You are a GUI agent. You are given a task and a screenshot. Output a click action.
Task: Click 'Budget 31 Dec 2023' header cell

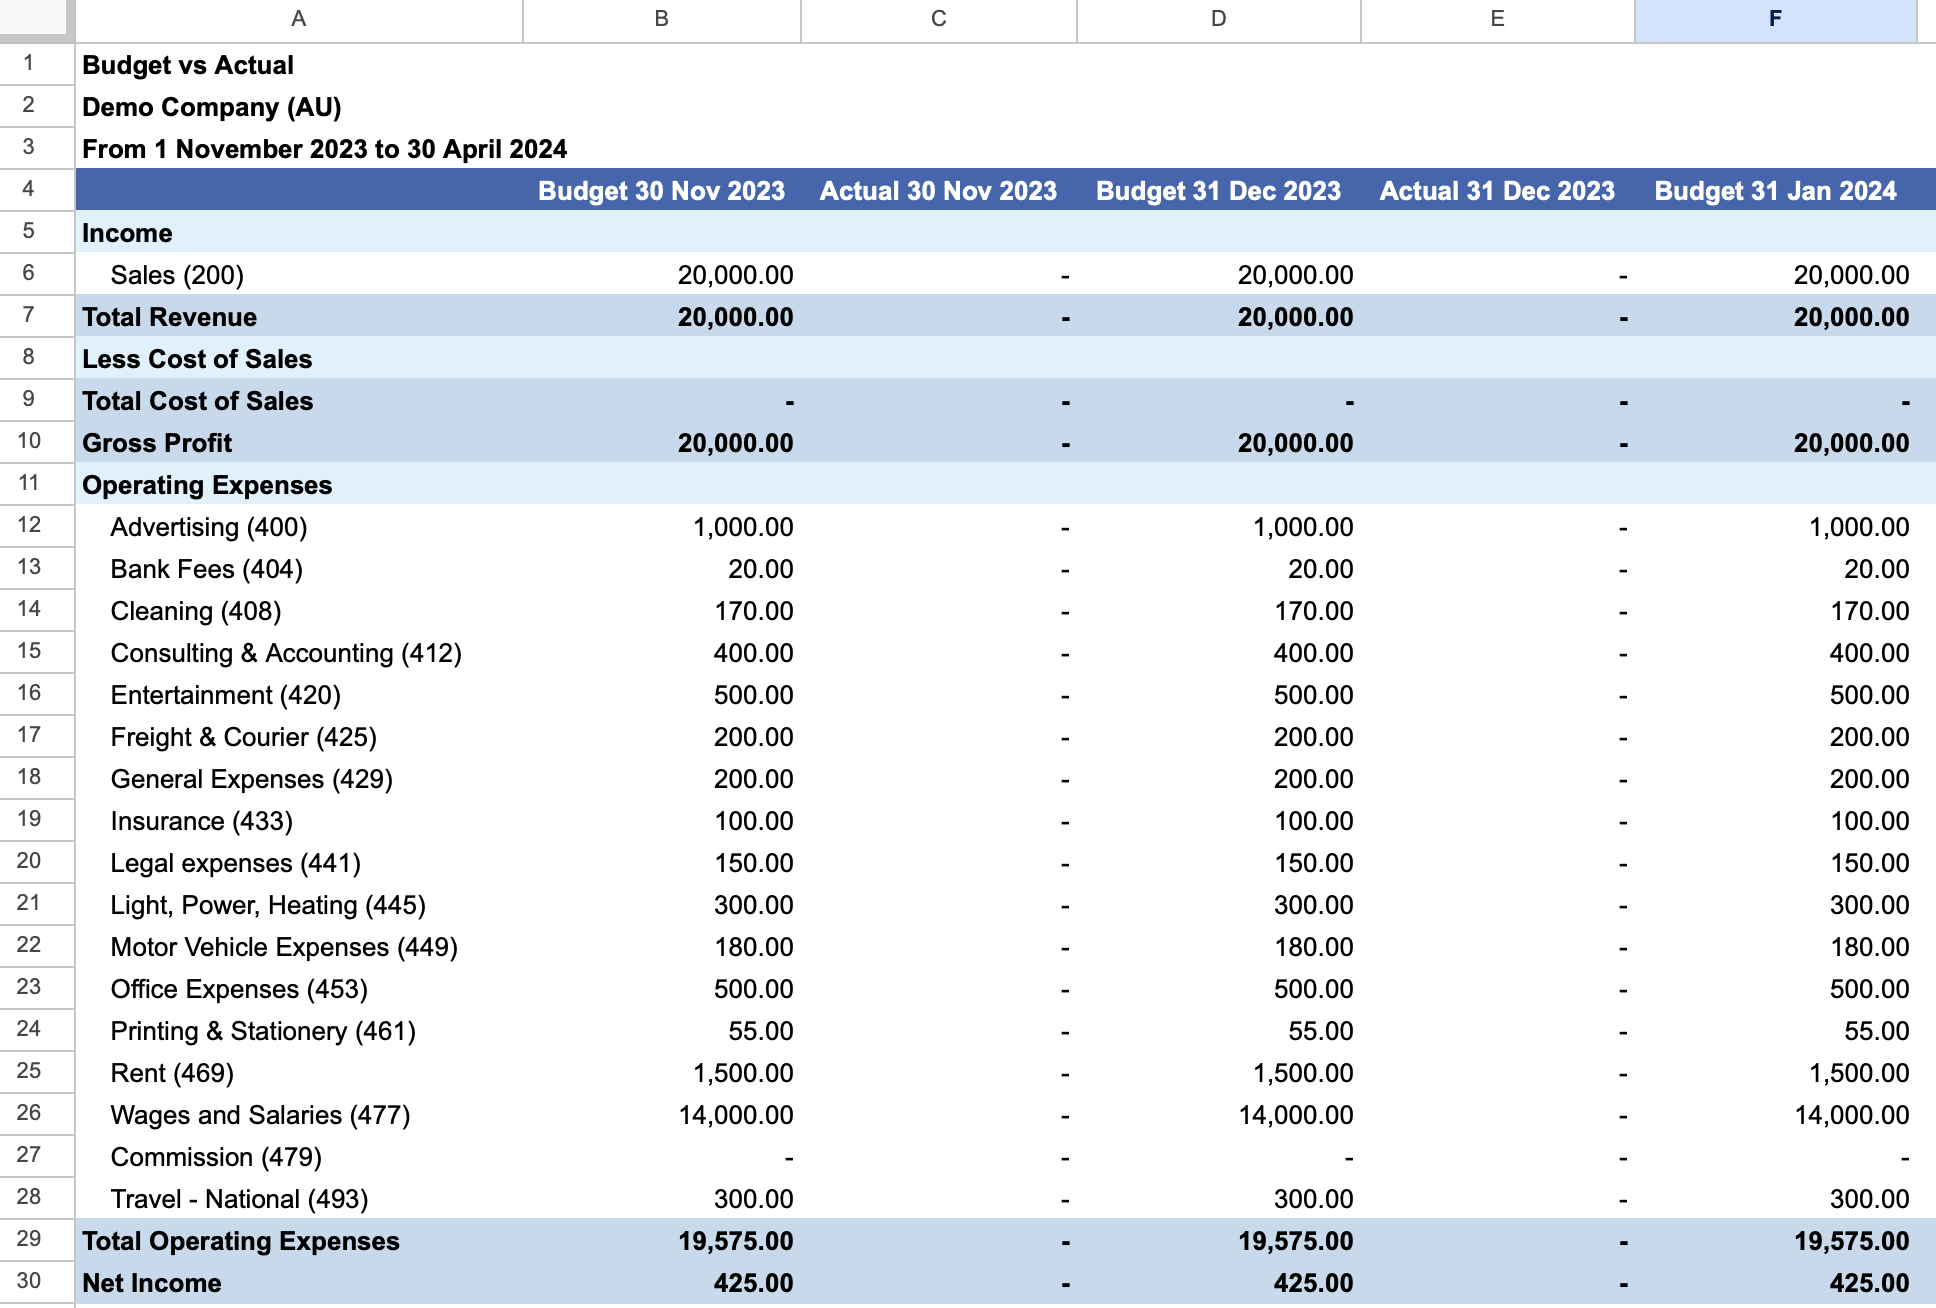[x=1218, y=191]
